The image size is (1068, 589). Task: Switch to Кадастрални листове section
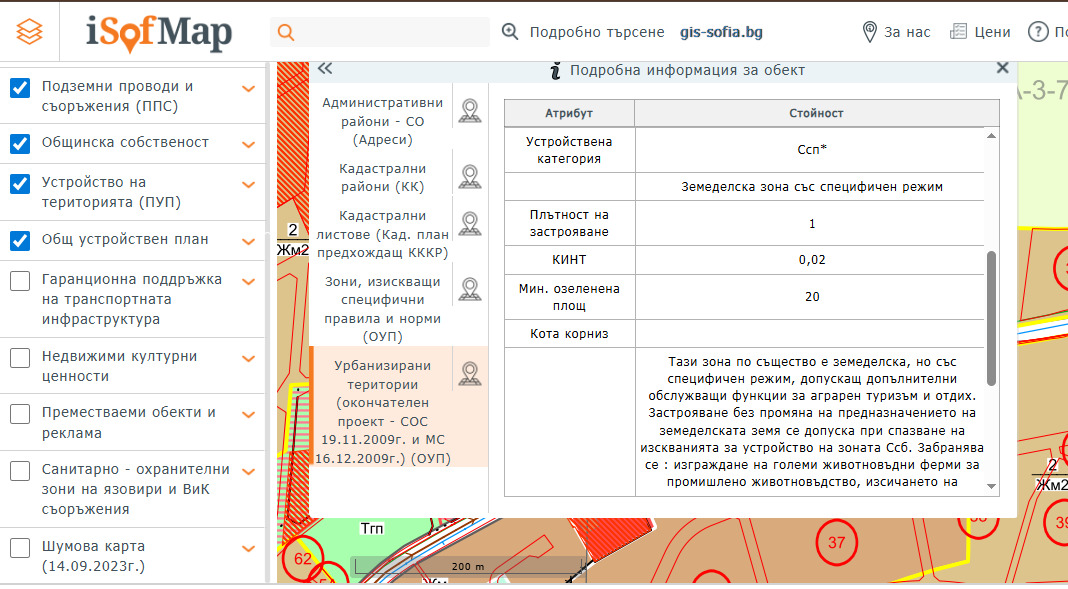(x=378, y=232)
